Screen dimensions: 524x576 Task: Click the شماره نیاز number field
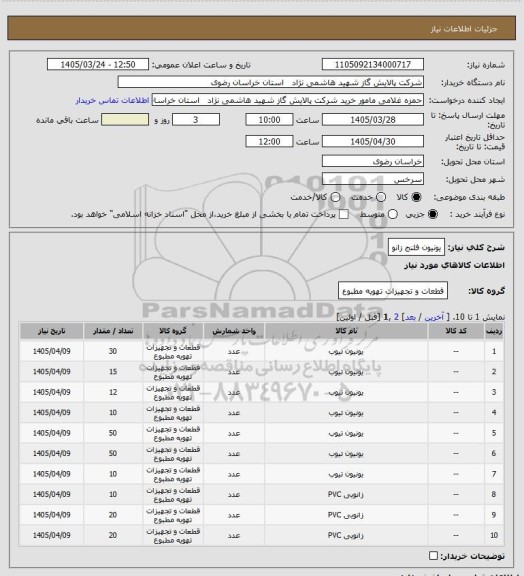373,64
